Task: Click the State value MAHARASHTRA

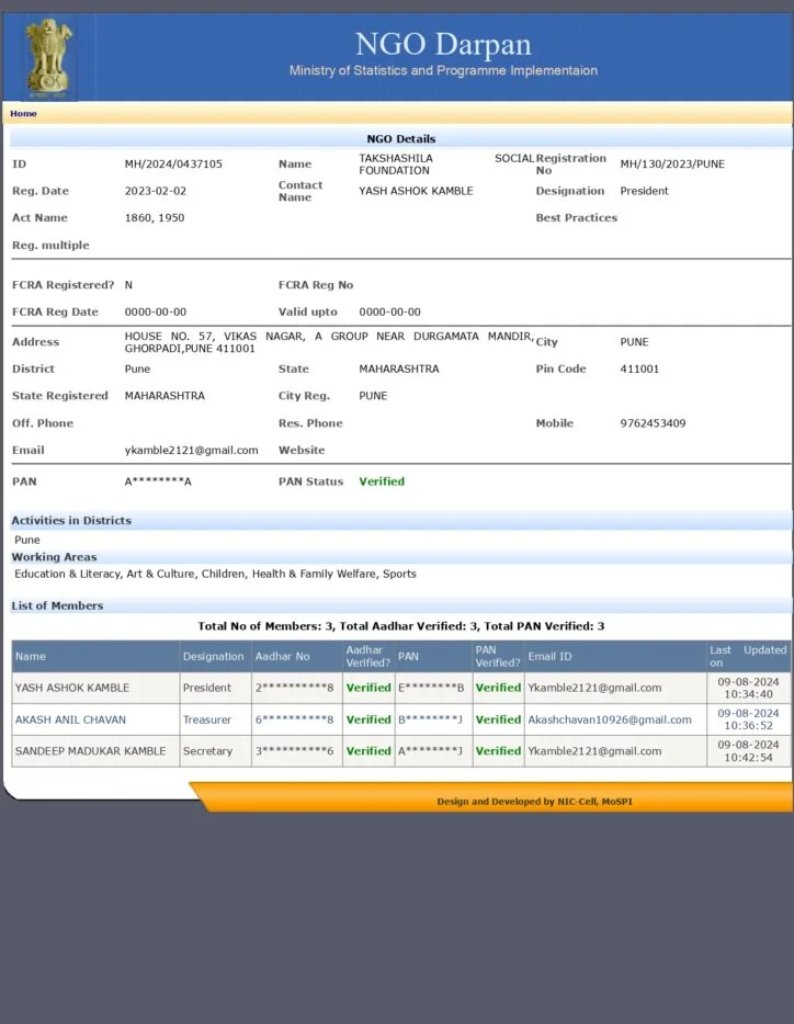Action: pyautogui.click(x=399, y=369)
